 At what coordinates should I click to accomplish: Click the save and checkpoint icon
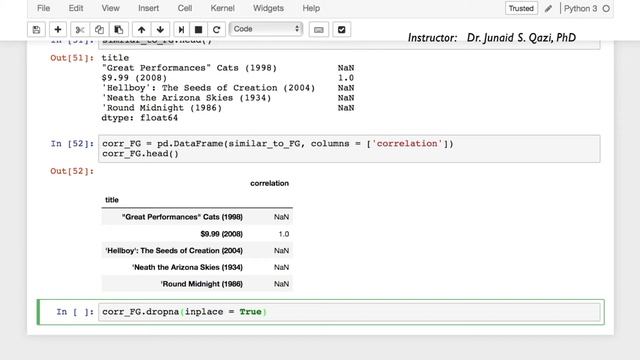click(x=36, y=29)
